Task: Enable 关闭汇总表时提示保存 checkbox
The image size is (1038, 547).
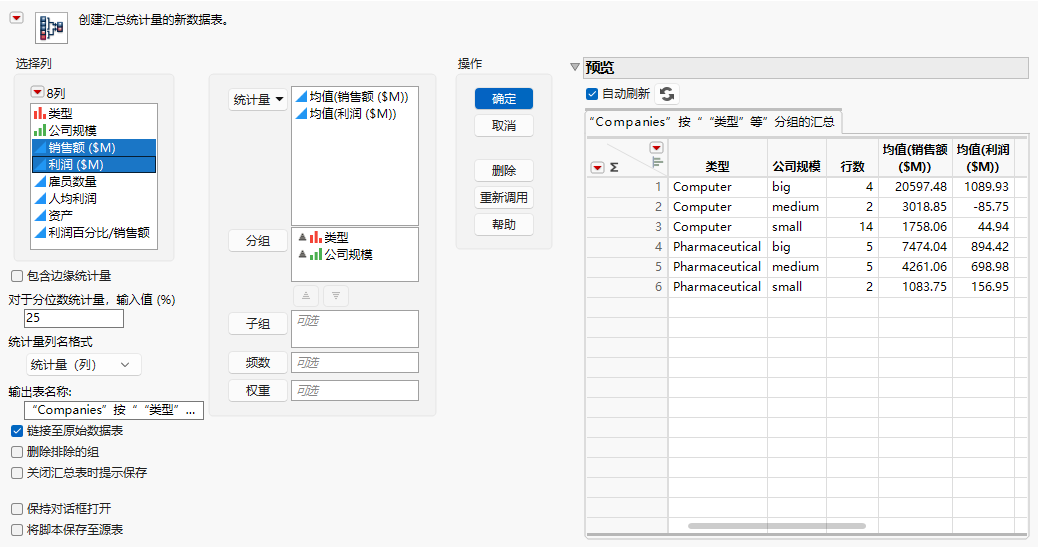Action: [x=17, y=473]
